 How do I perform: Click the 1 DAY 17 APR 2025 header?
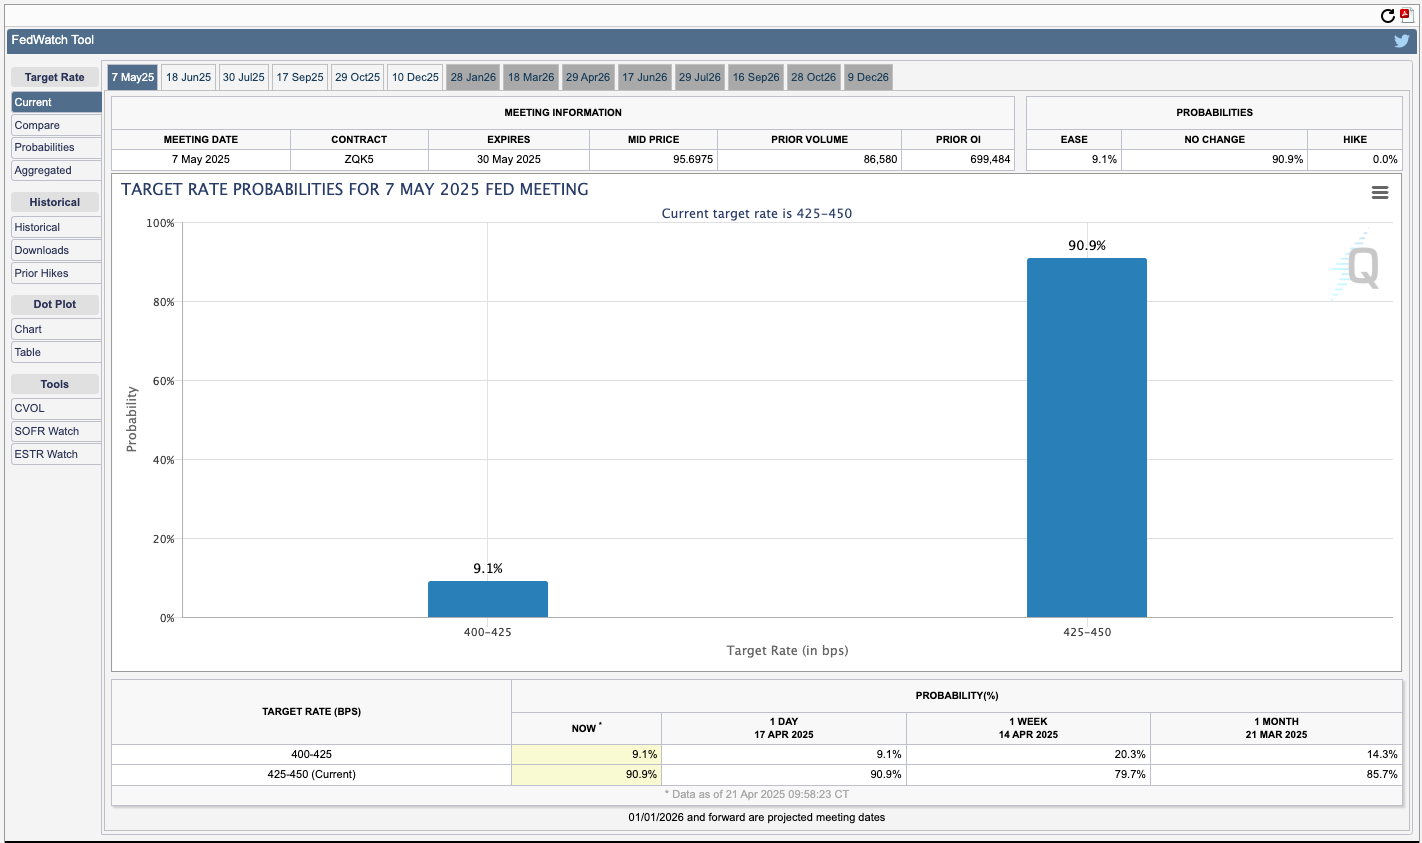[x=784, y=728]
